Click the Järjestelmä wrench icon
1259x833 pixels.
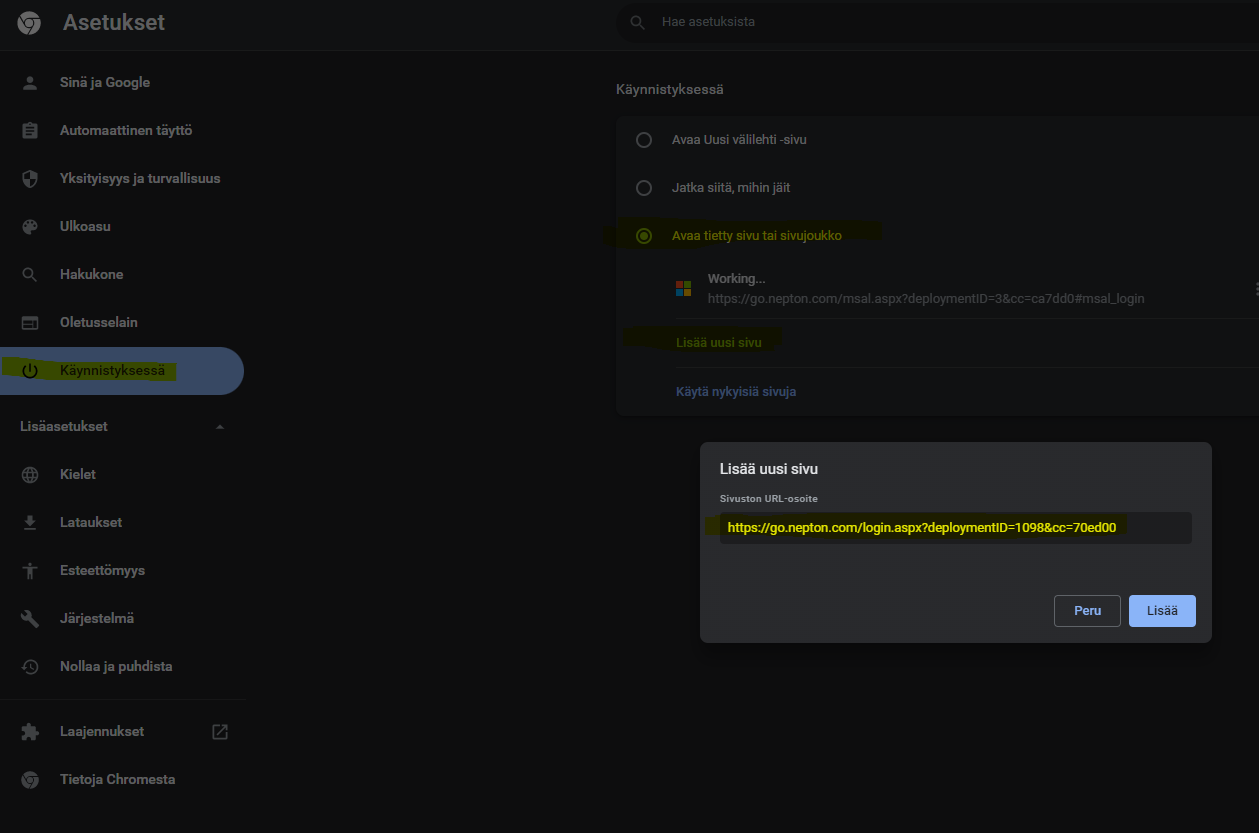(x=30, y=618)
